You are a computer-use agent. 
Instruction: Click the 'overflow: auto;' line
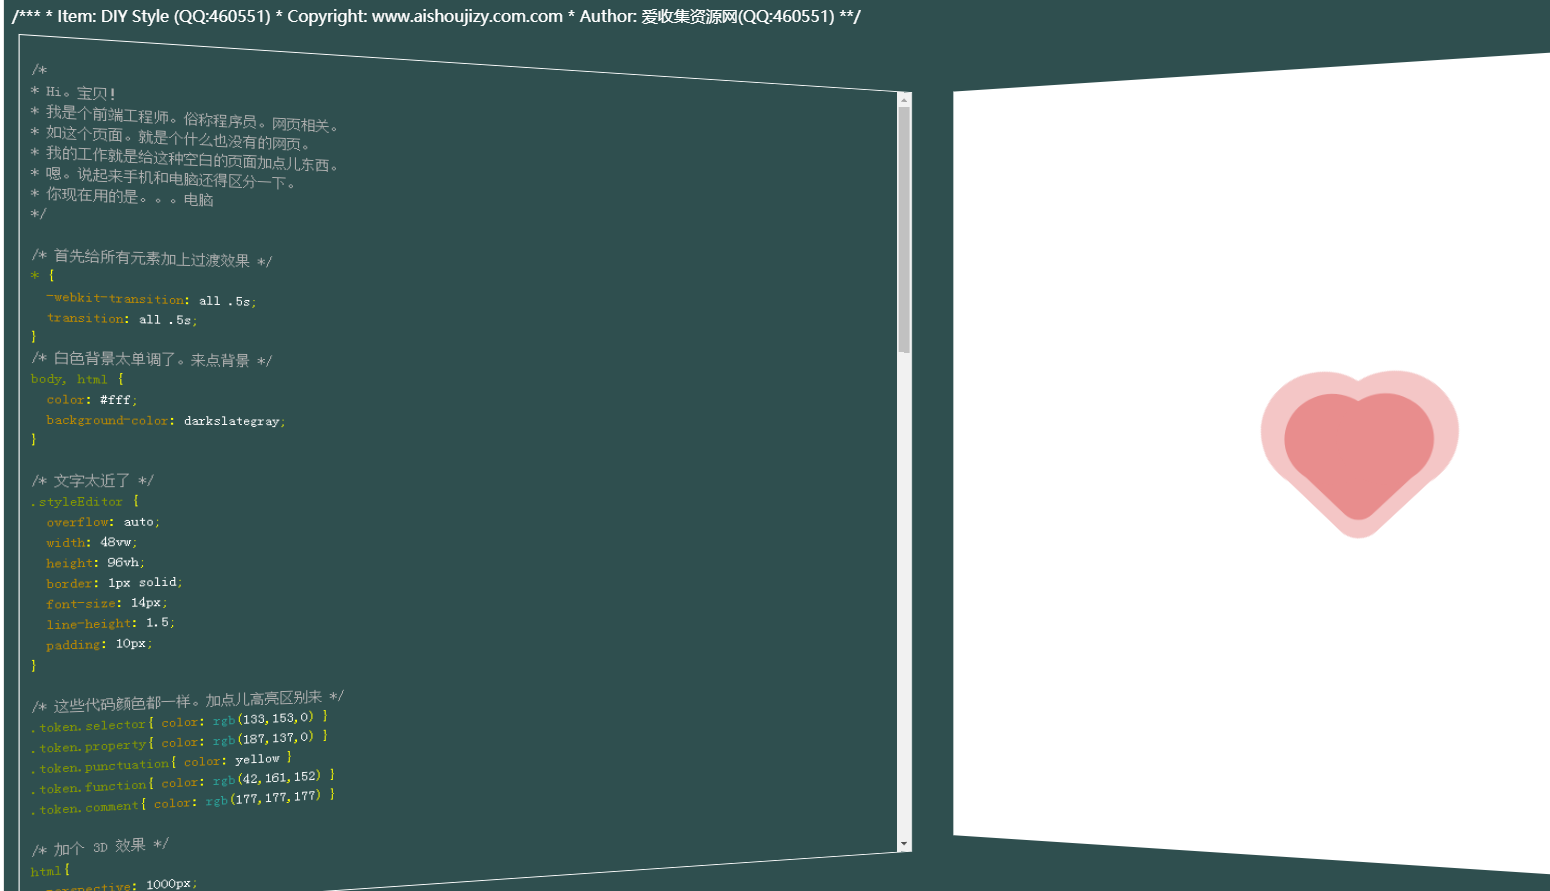point(103,522)
